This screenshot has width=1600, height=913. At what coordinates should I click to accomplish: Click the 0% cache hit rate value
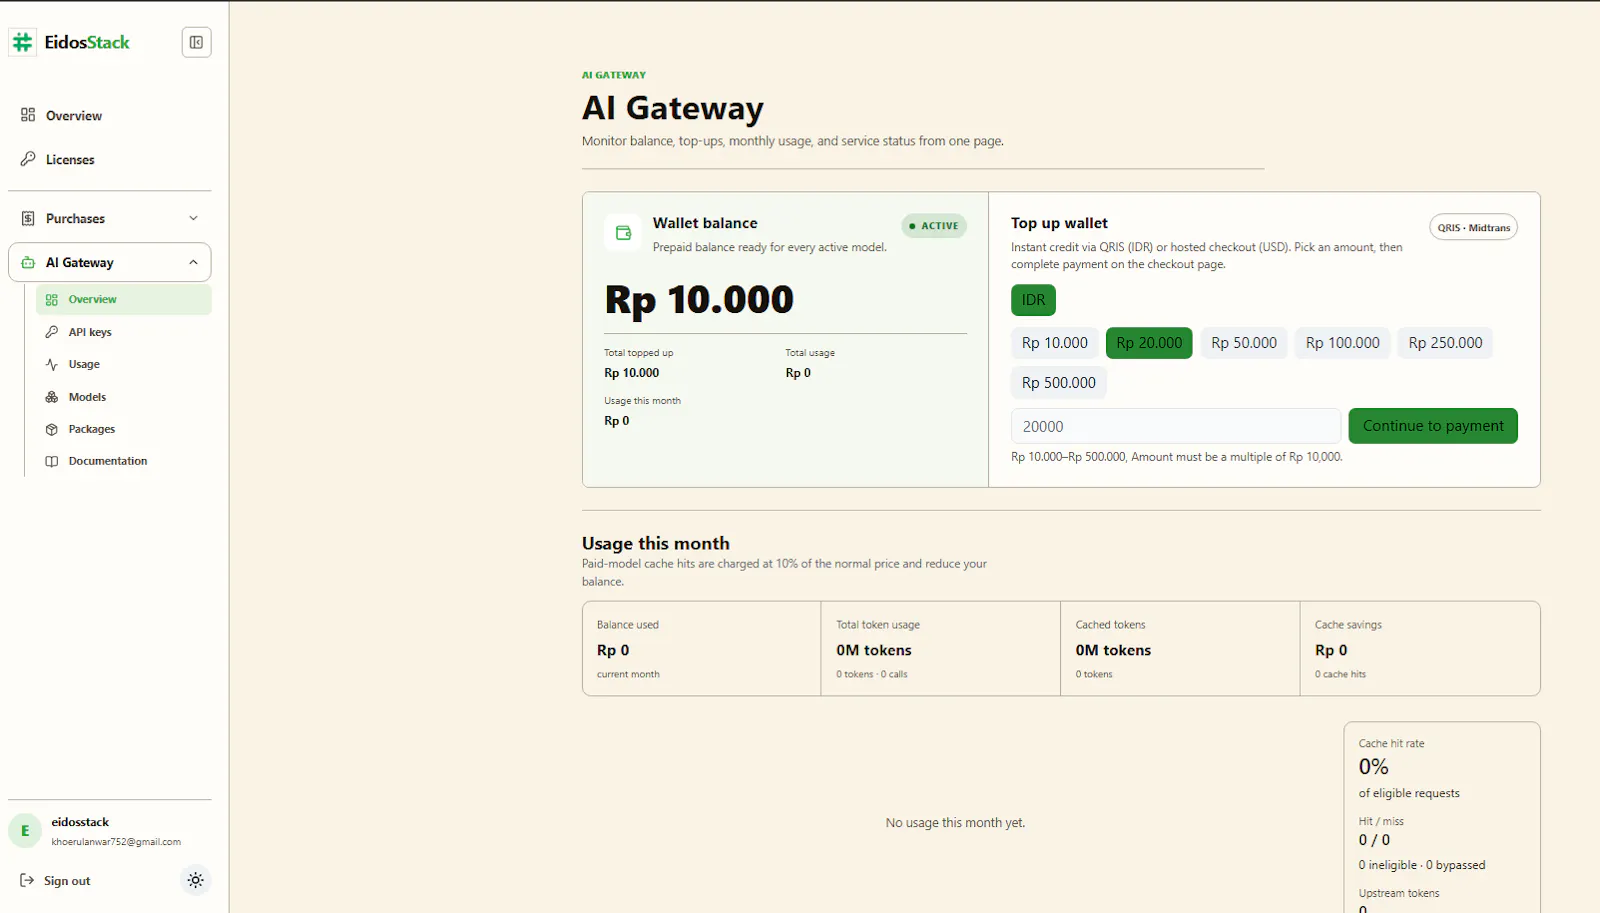tap(1373, 767)
